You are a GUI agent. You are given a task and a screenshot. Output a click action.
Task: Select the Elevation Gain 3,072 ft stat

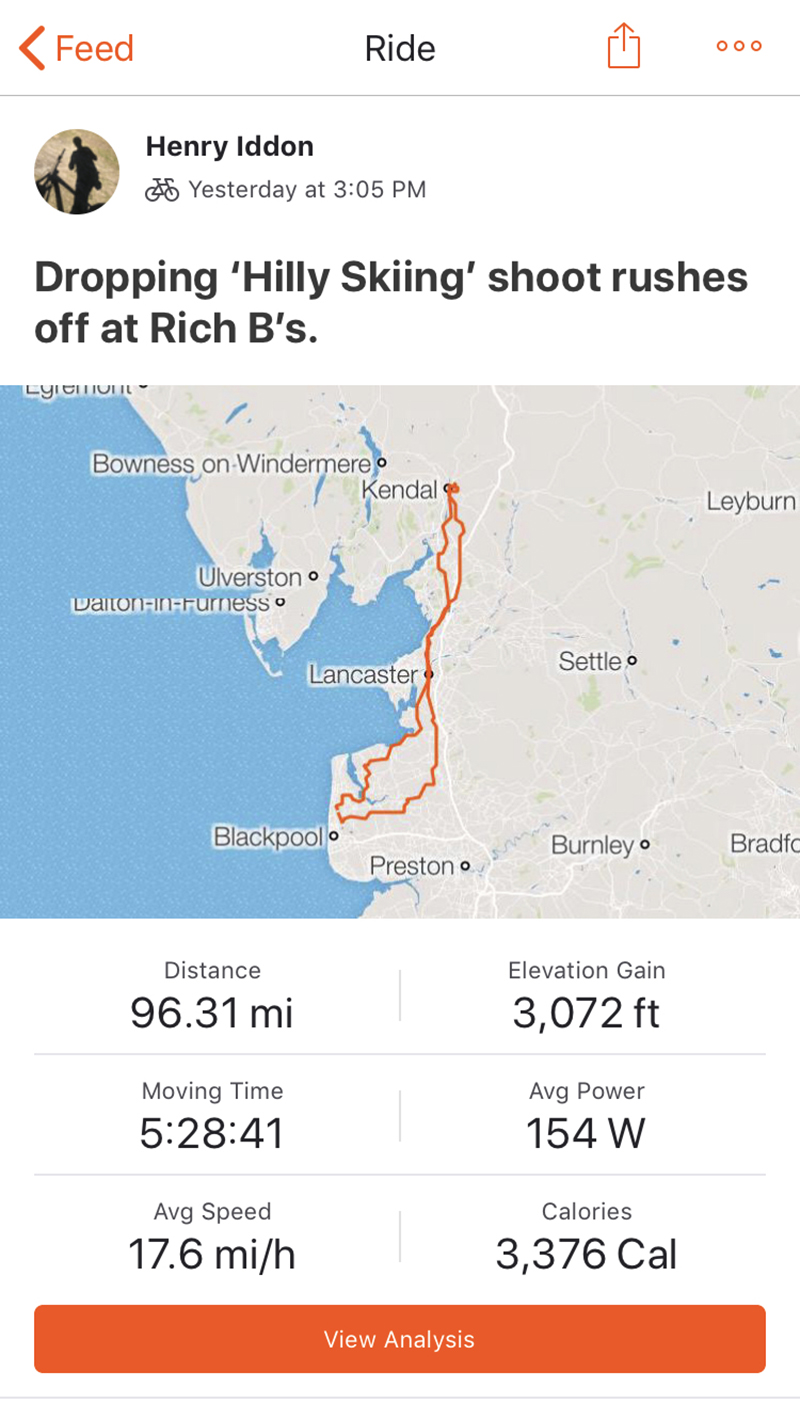586,994
